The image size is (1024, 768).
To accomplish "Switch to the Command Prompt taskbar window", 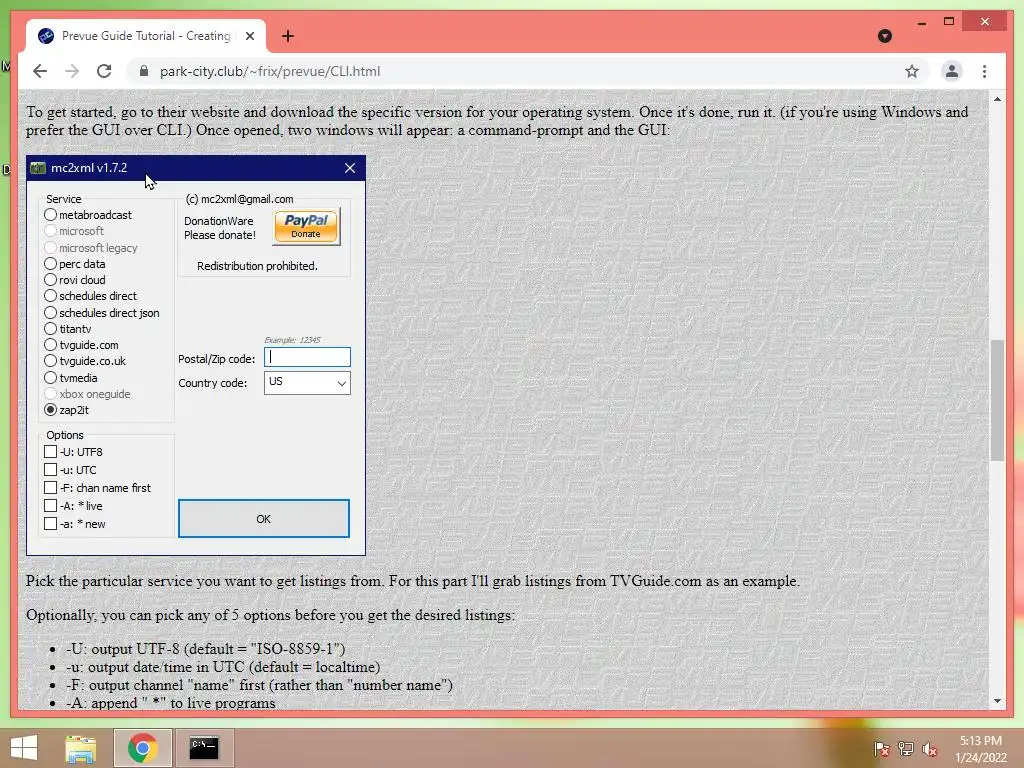I will pos(204,748).
